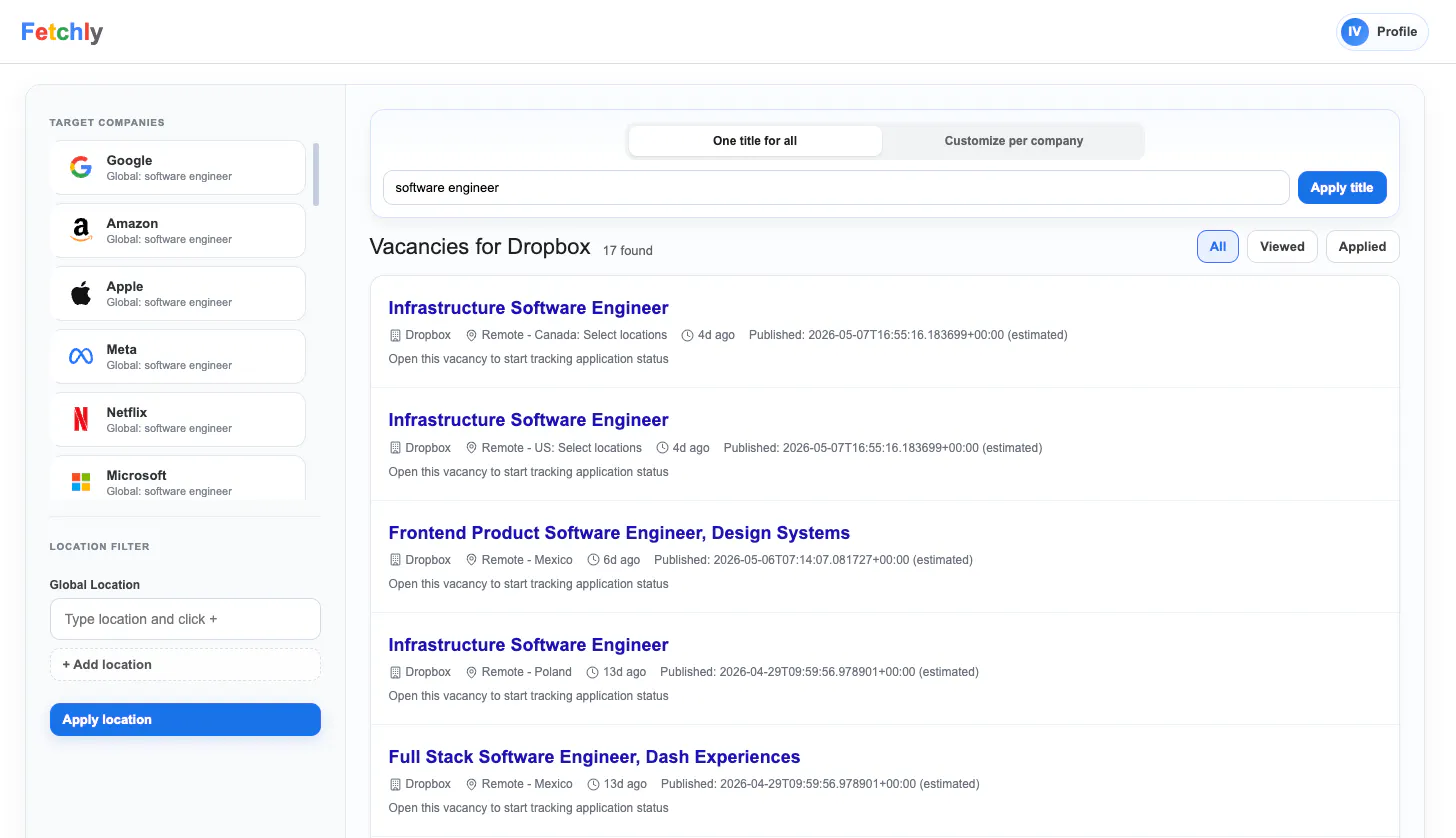
Task: Click clock icon in Remote - Poland vacancy
Action: tap(592, 672)
